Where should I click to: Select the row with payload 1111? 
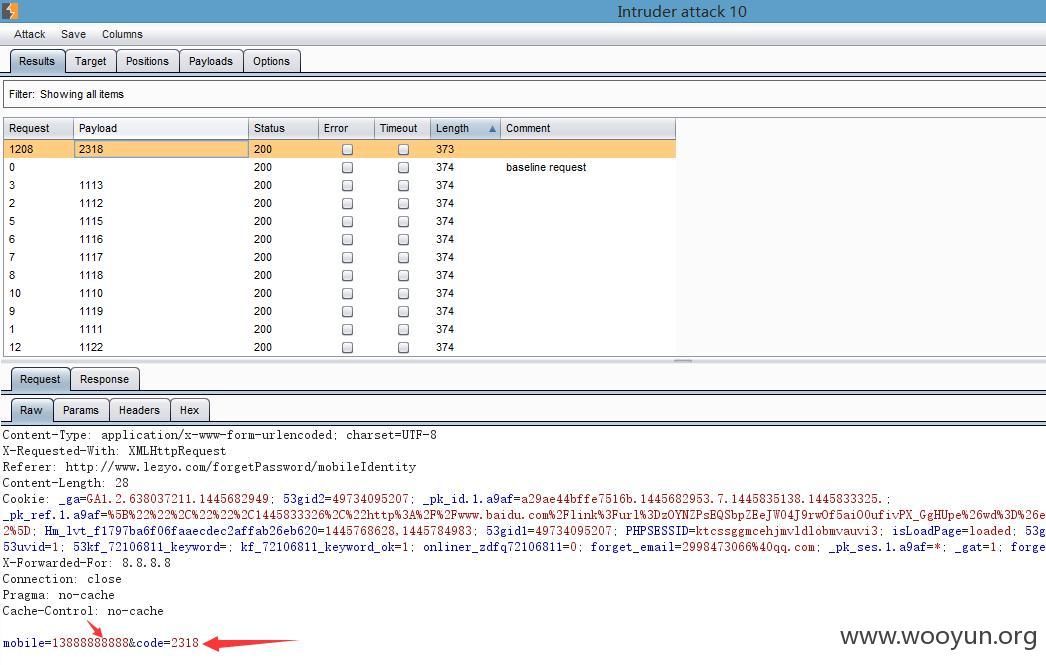coord(340,329)
